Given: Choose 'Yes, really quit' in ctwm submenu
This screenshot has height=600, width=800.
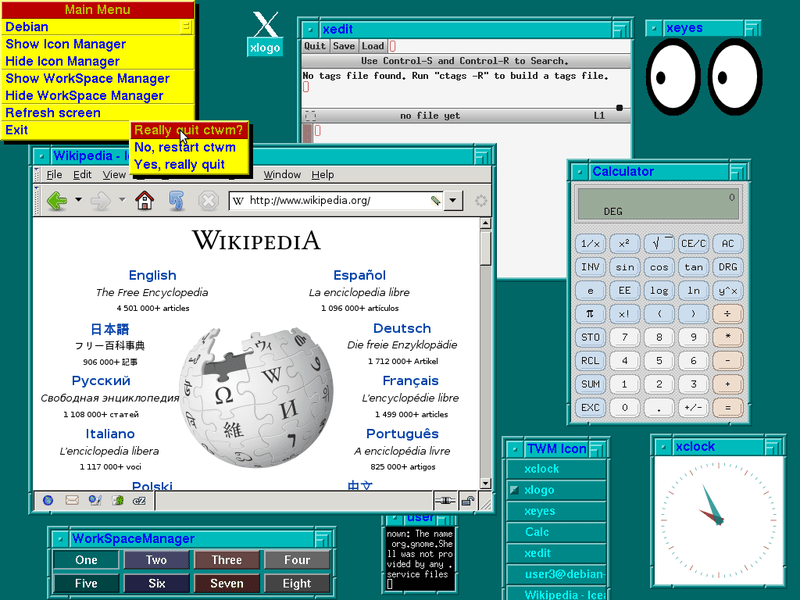Looking at the screenshot, I should pyautogui.click(x=189, y=165).
